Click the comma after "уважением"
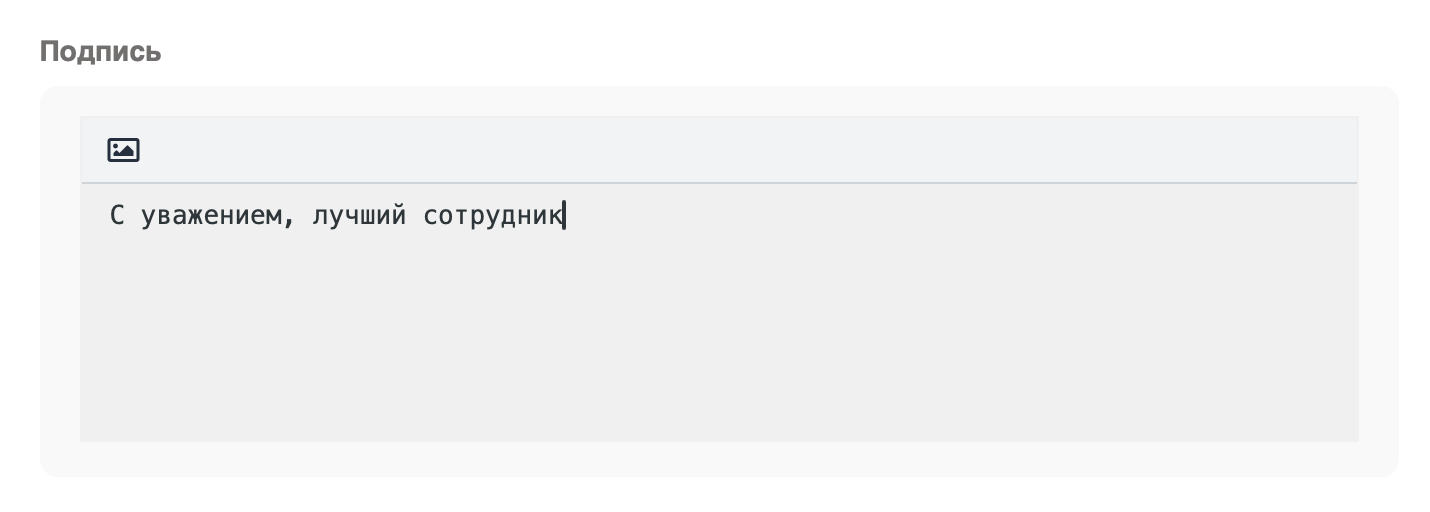The width and height of the screenshot is (1430, 512). point(288,220)
